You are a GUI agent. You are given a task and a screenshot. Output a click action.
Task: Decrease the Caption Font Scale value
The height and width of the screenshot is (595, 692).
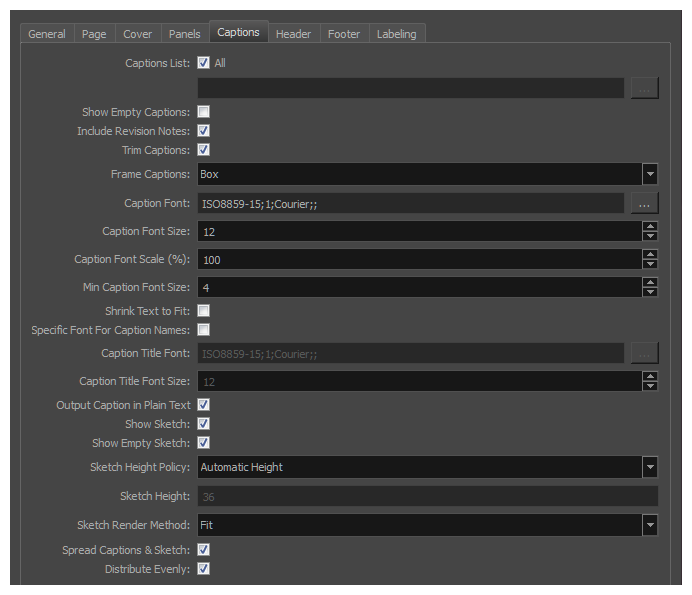[x=650, y=264]
